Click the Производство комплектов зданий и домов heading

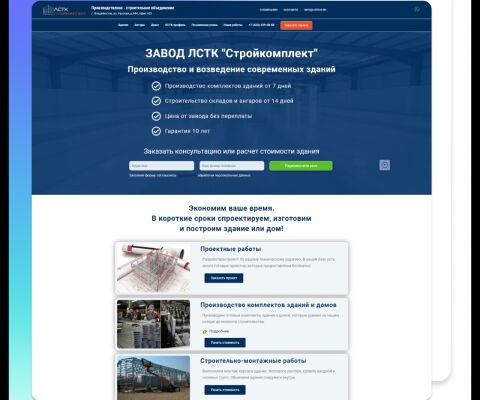268,305
